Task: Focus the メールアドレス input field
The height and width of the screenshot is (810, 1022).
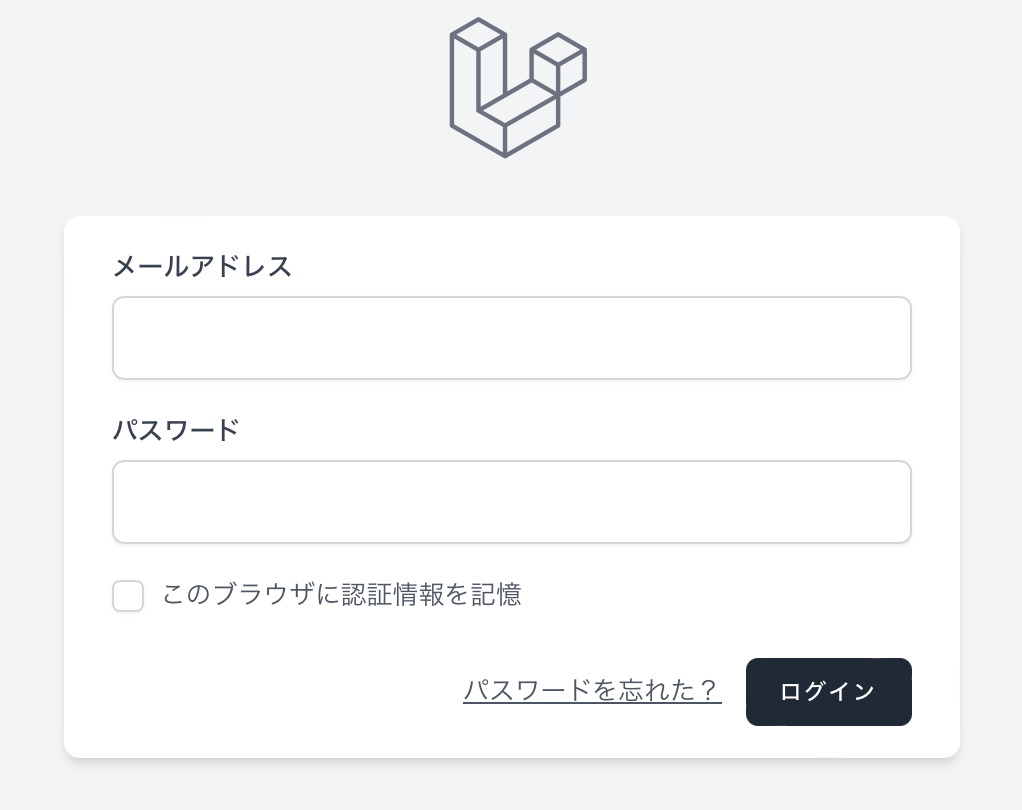Action: point(512,338)
